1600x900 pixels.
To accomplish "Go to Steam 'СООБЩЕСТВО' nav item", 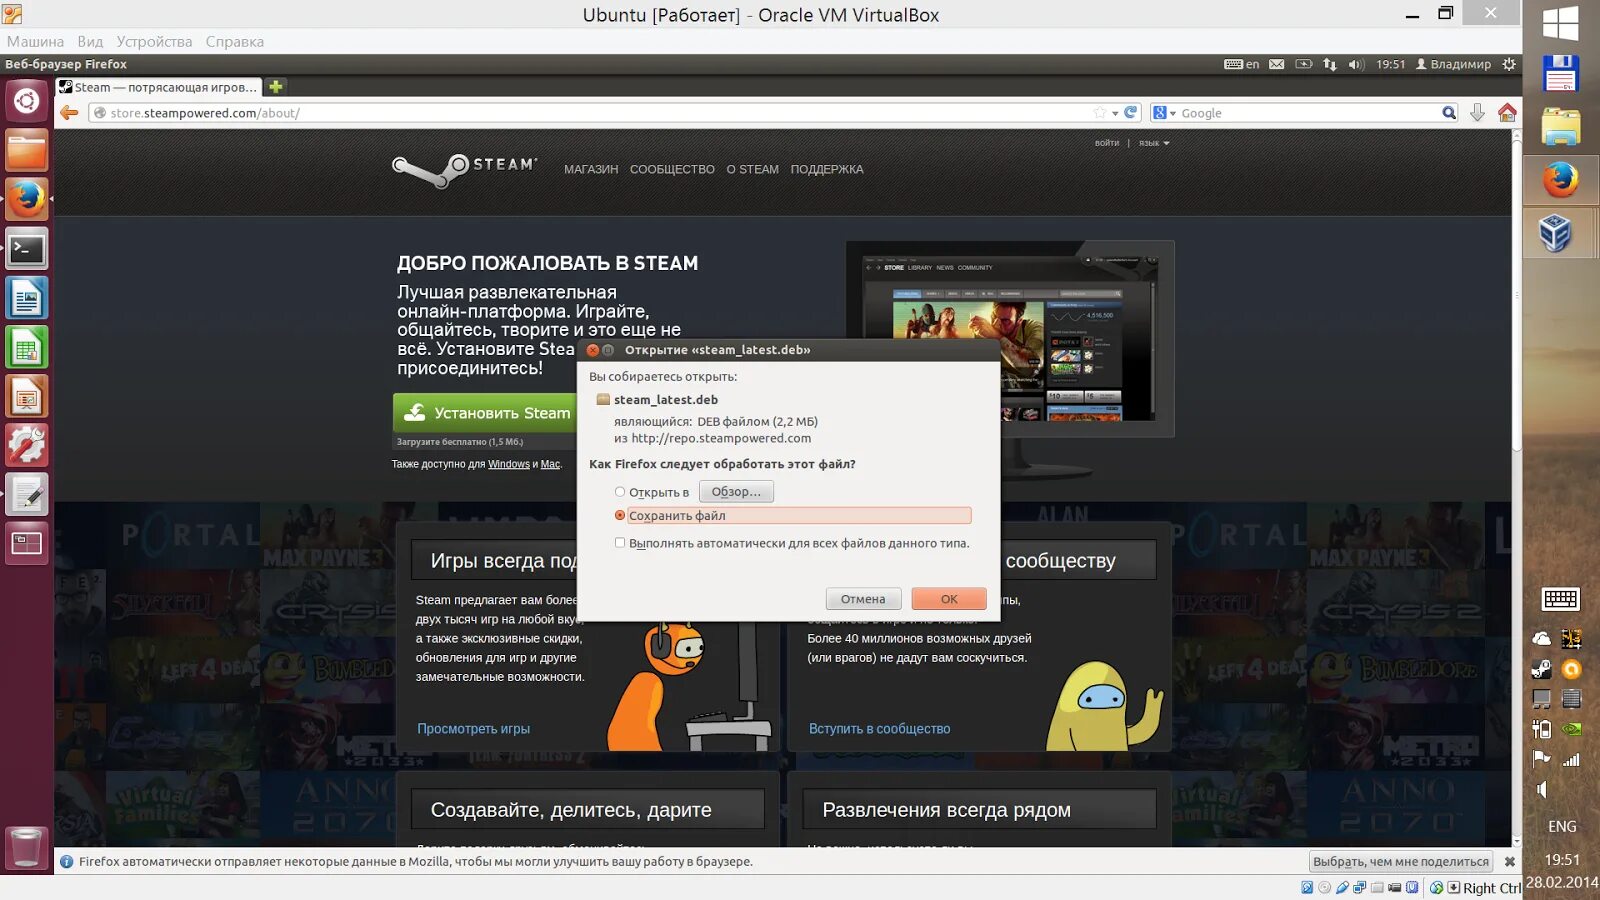I will pos(672,170).
